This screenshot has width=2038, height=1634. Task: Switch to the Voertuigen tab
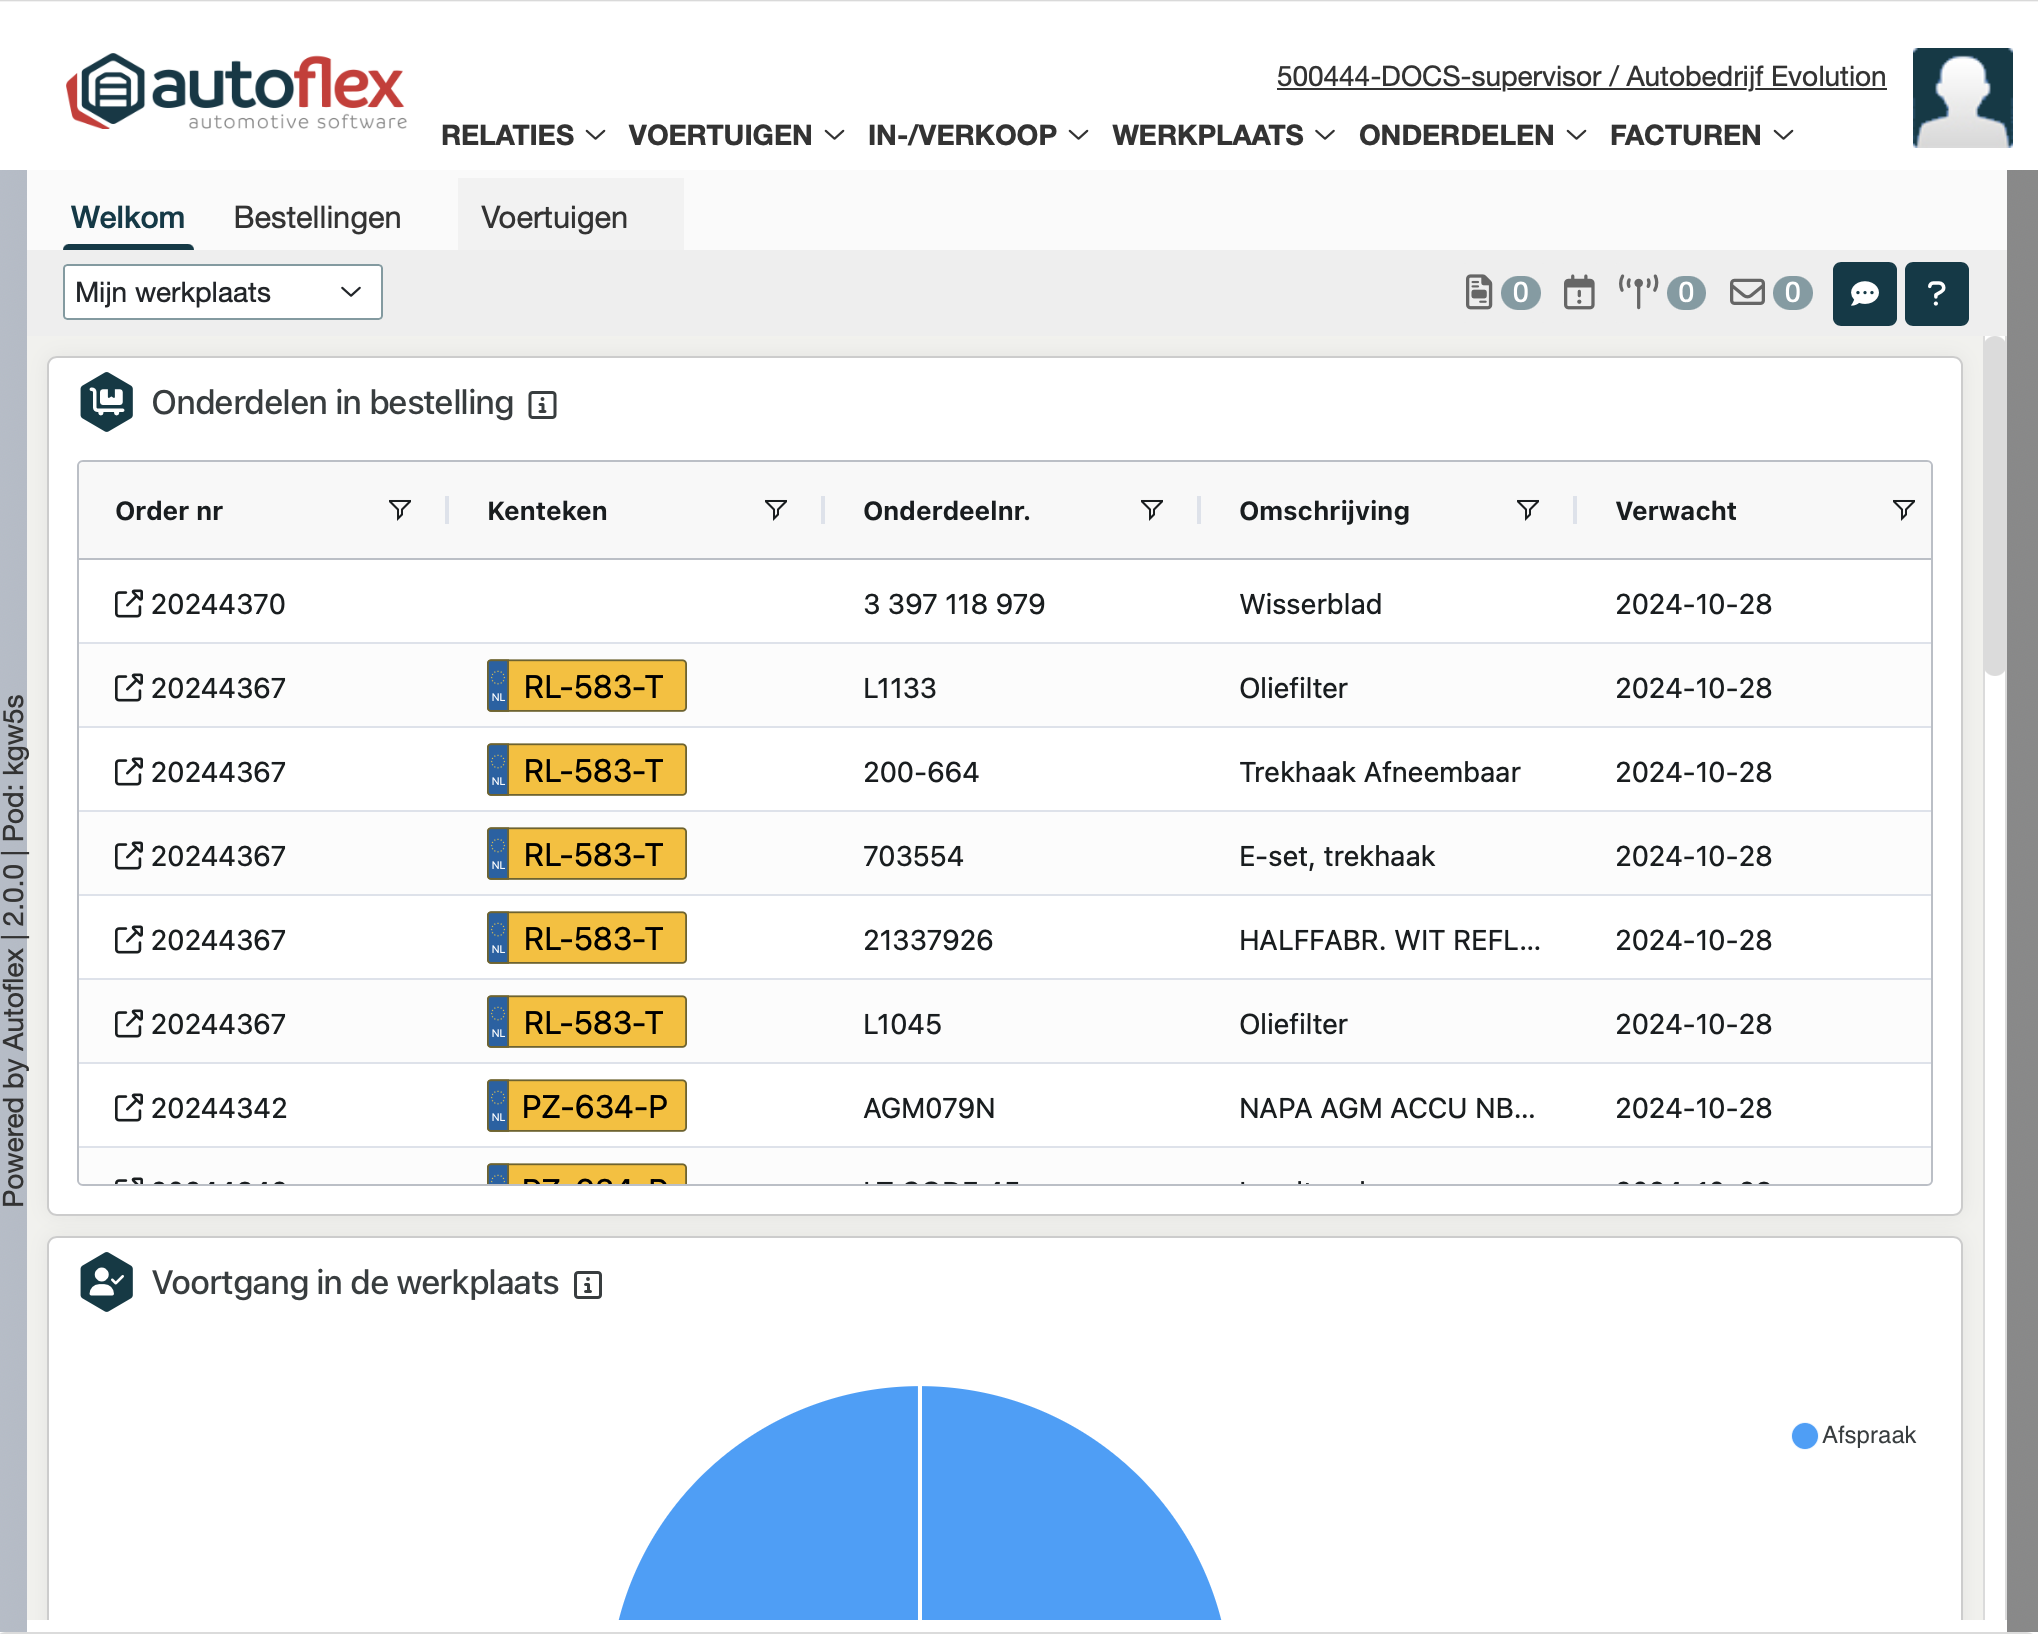click(x=554, y=217)
